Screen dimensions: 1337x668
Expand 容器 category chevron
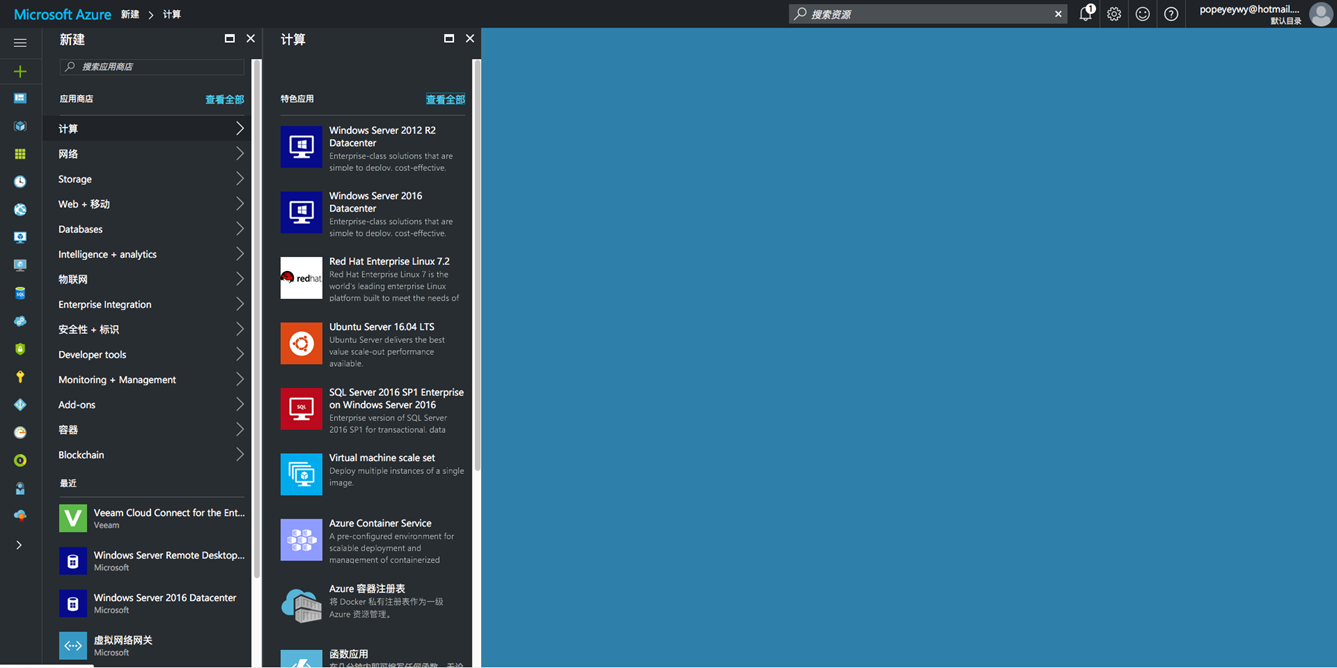pos(240,429)
